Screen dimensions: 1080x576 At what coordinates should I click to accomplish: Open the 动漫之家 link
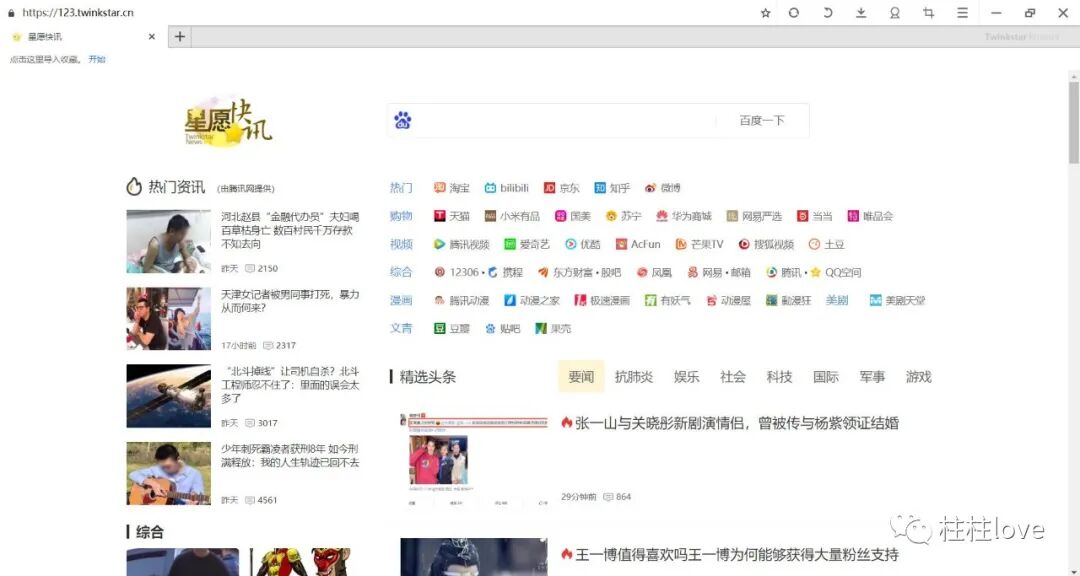tap(532, 301)
